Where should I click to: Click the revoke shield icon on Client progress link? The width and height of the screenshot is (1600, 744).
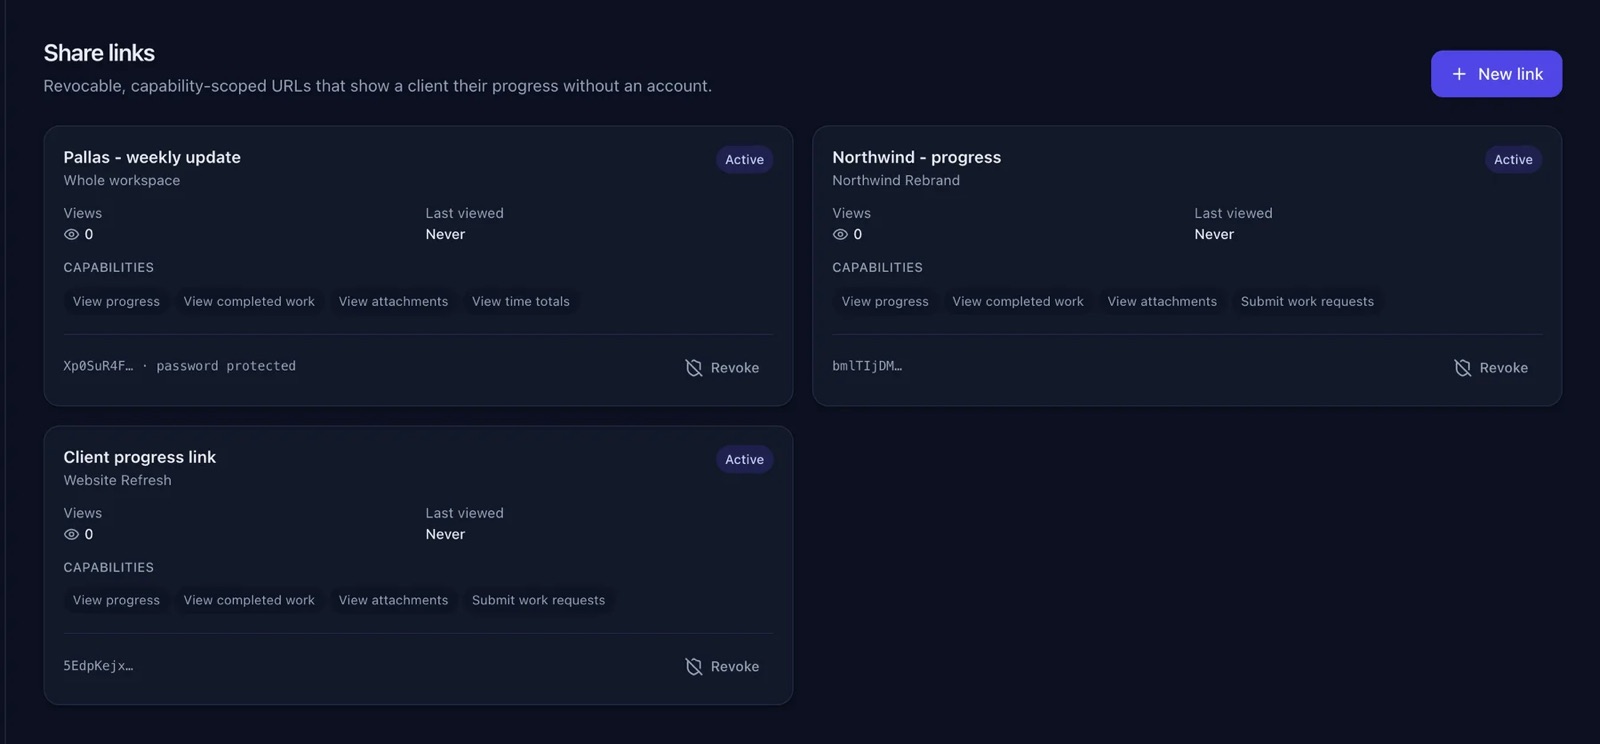tap(694, 667)
